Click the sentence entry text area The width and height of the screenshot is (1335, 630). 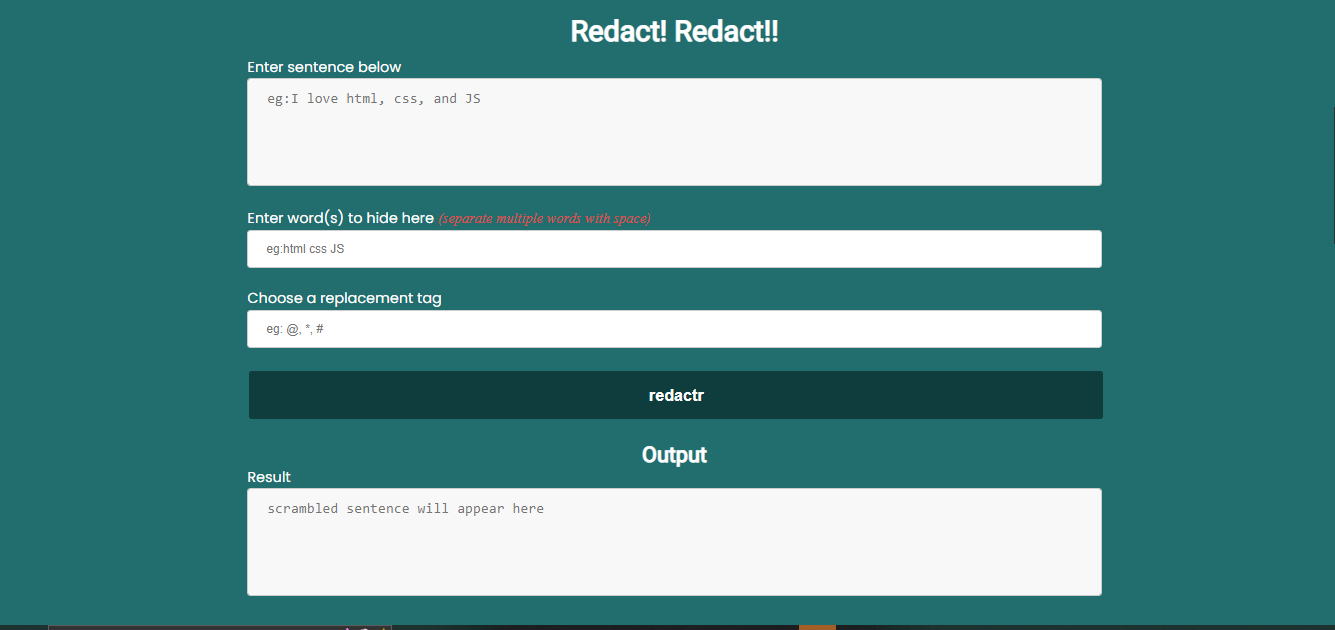674,140
